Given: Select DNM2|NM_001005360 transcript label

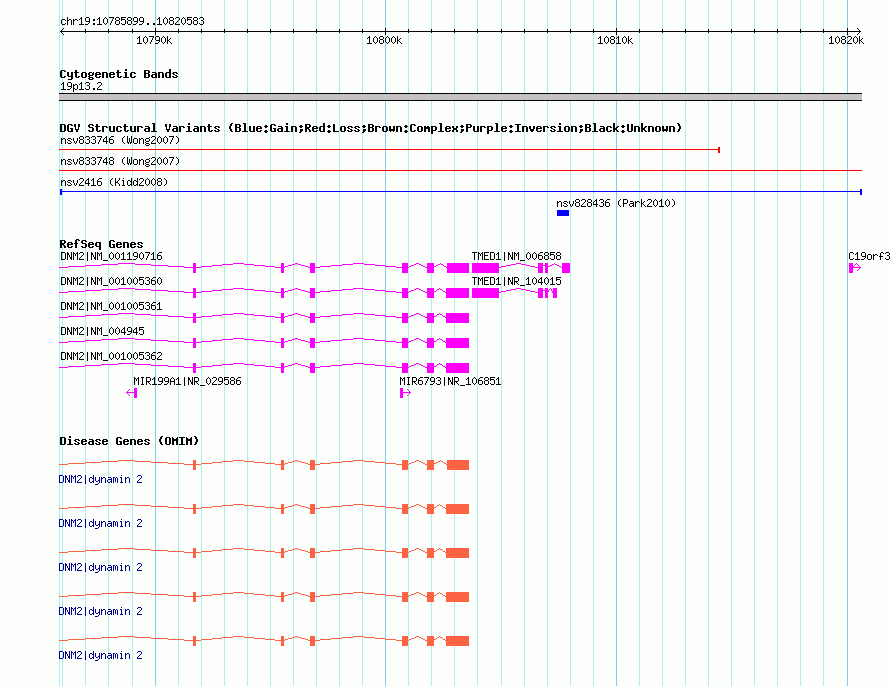Looking at the screenshot, I should click(111, 281).
